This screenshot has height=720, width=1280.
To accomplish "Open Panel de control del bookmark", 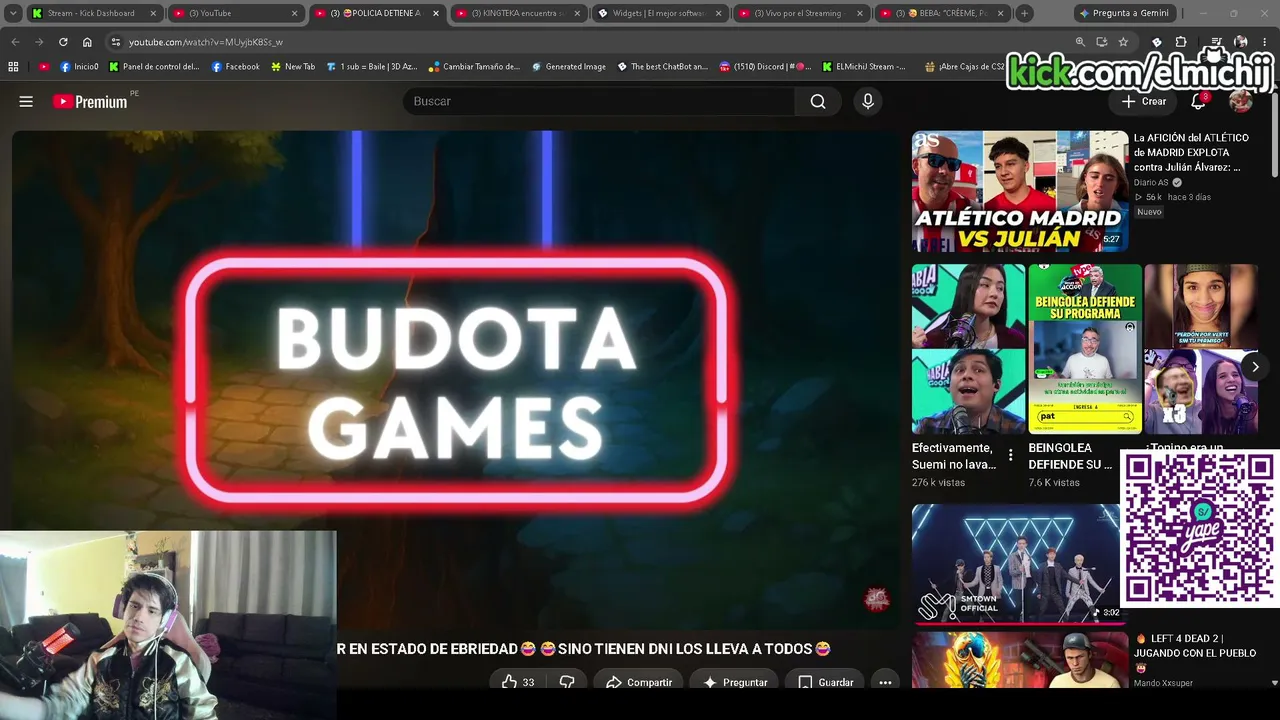I will tap(154, 67).
